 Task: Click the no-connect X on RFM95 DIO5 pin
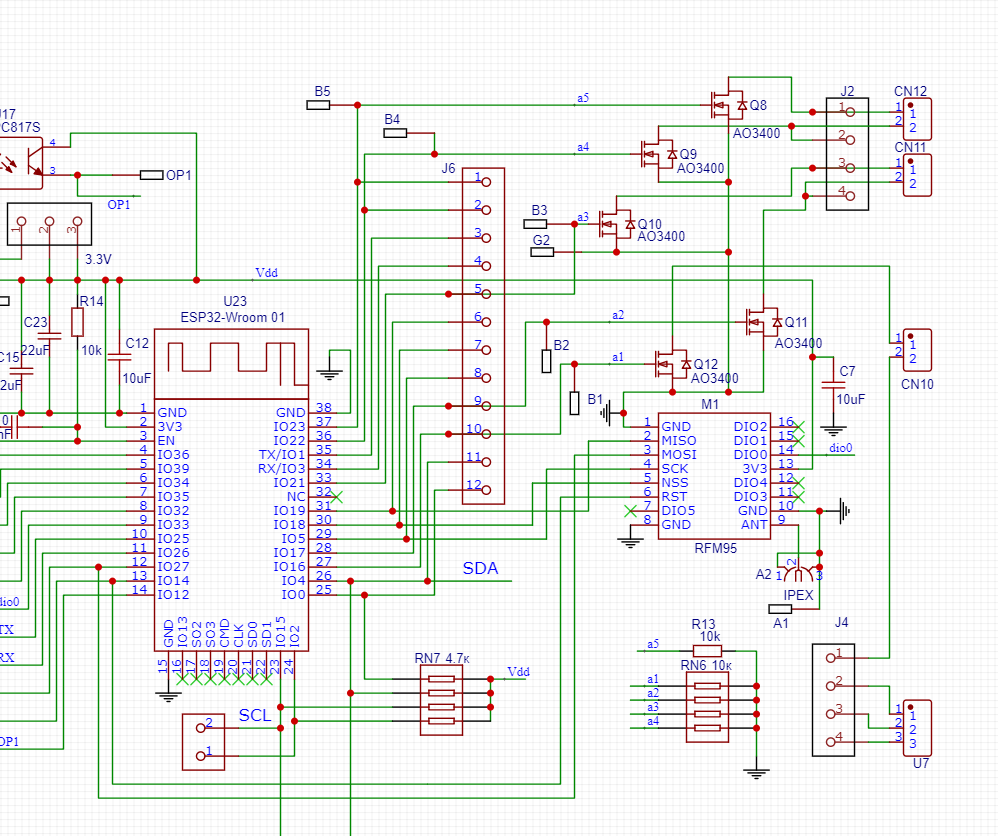630,511
